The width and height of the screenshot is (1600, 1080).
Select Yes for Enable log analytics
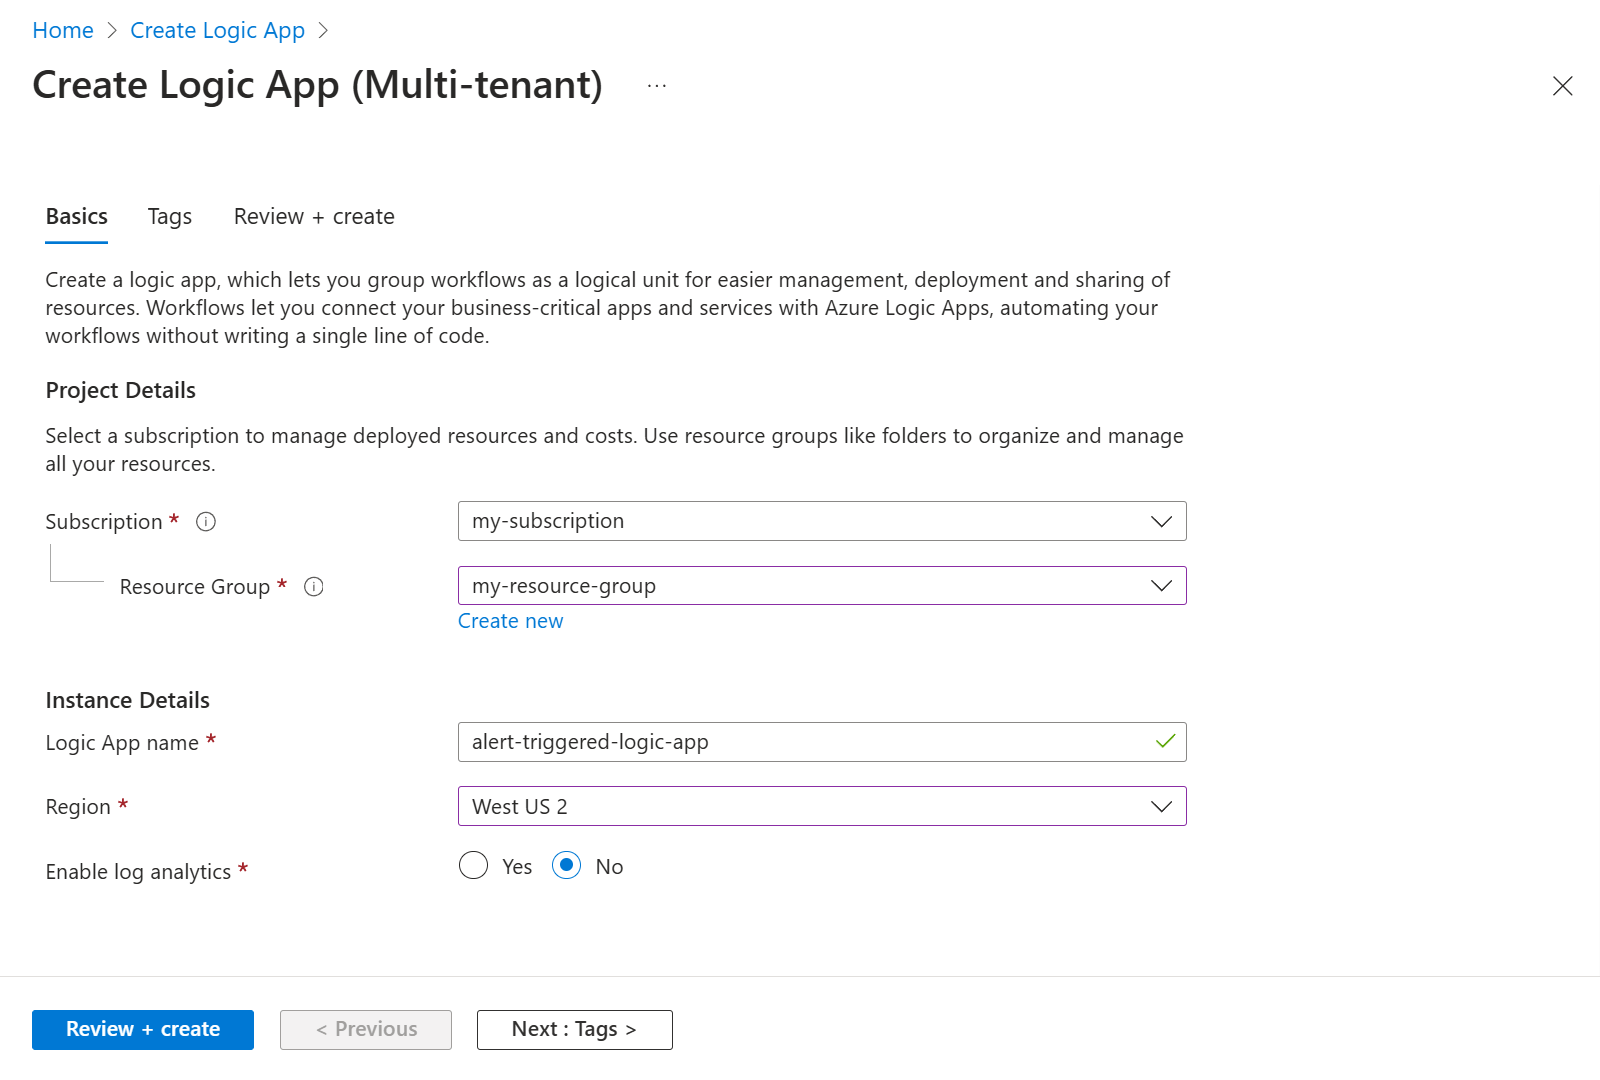(474, 866)
